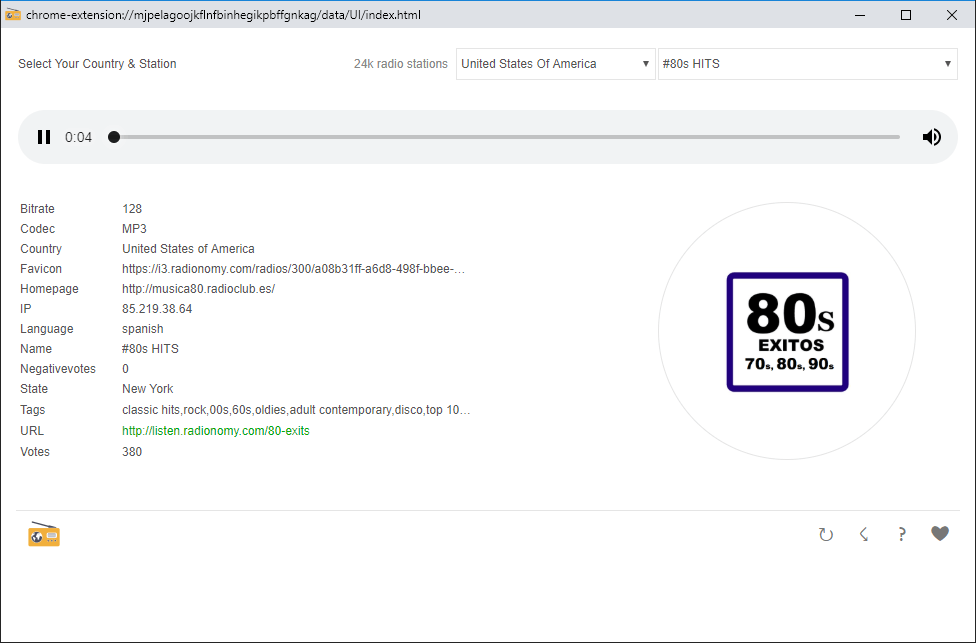Click the state value New York
This screenshot has width=976, height=643.
point(148,388)
